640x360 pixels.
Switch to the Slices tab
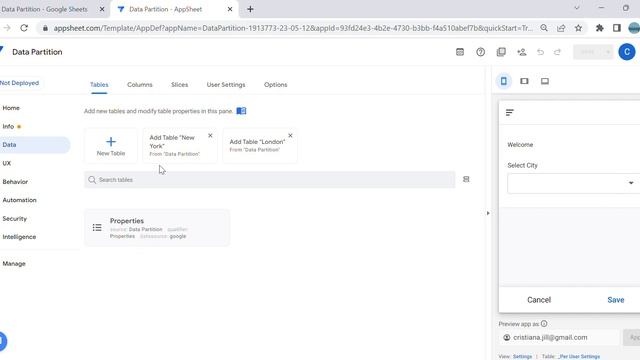tap(180, 84)
